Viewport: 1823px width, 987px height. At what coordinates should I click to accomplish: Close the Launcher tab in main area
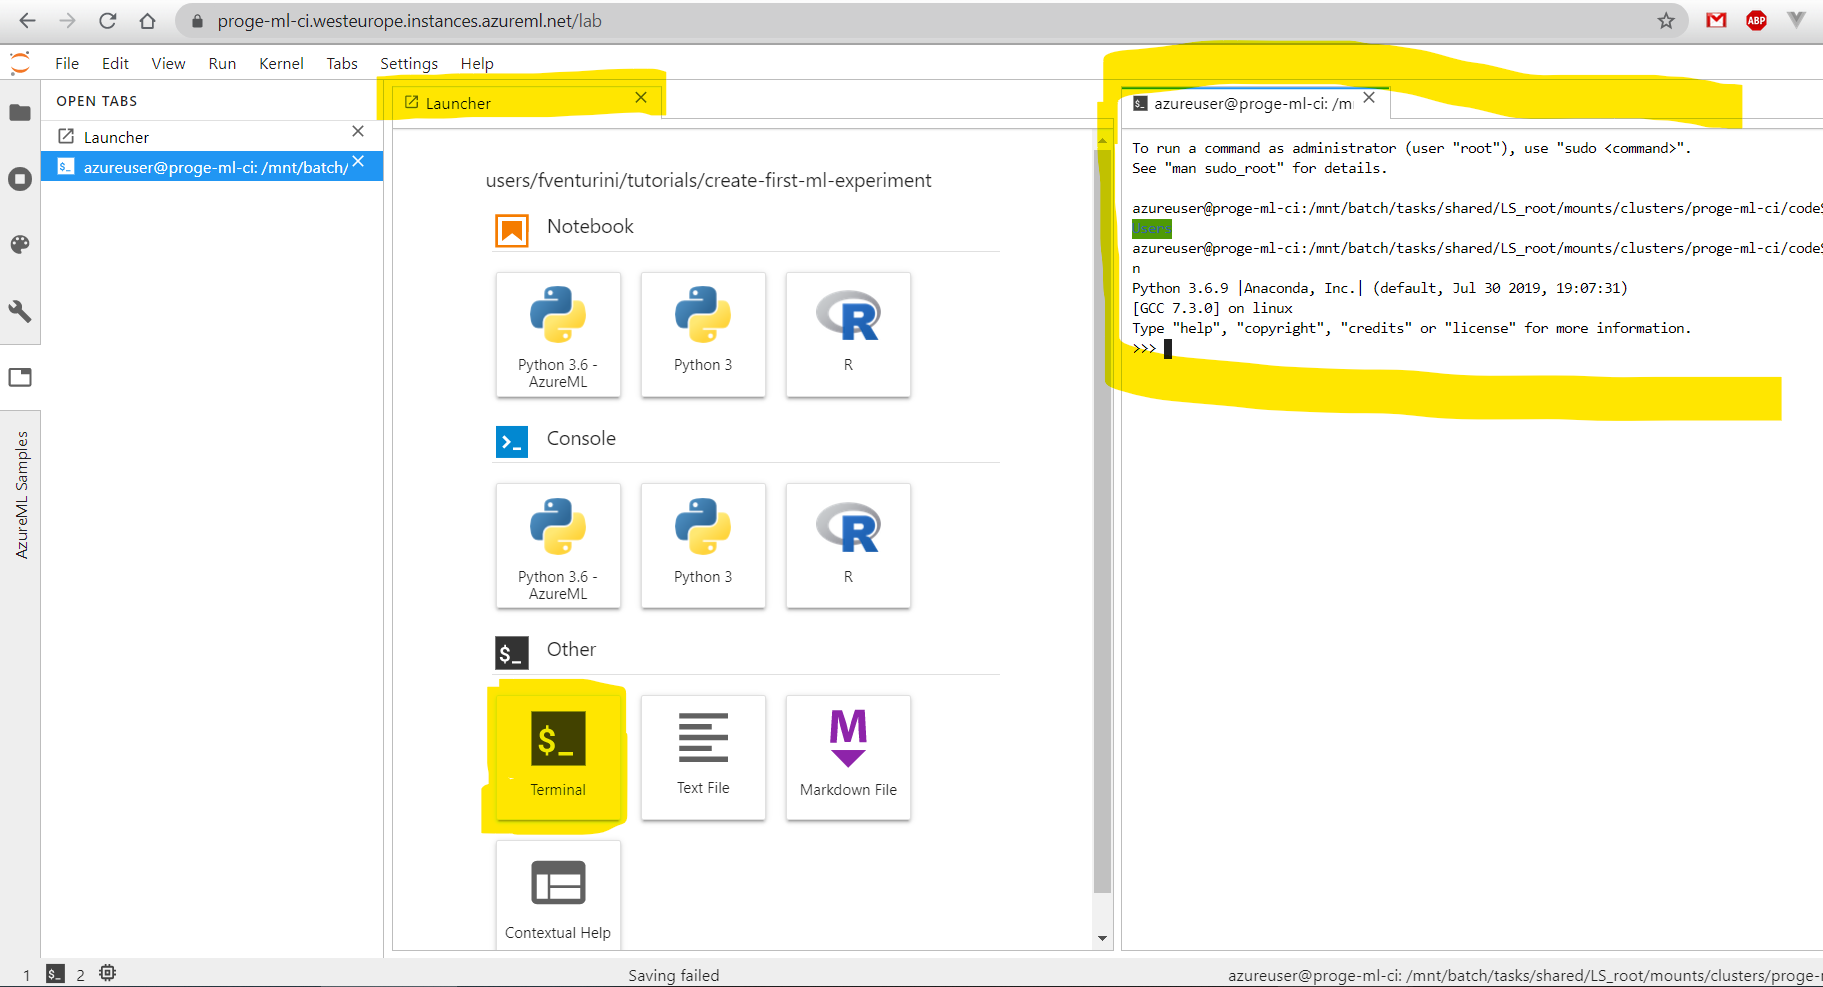pos(641,98)
